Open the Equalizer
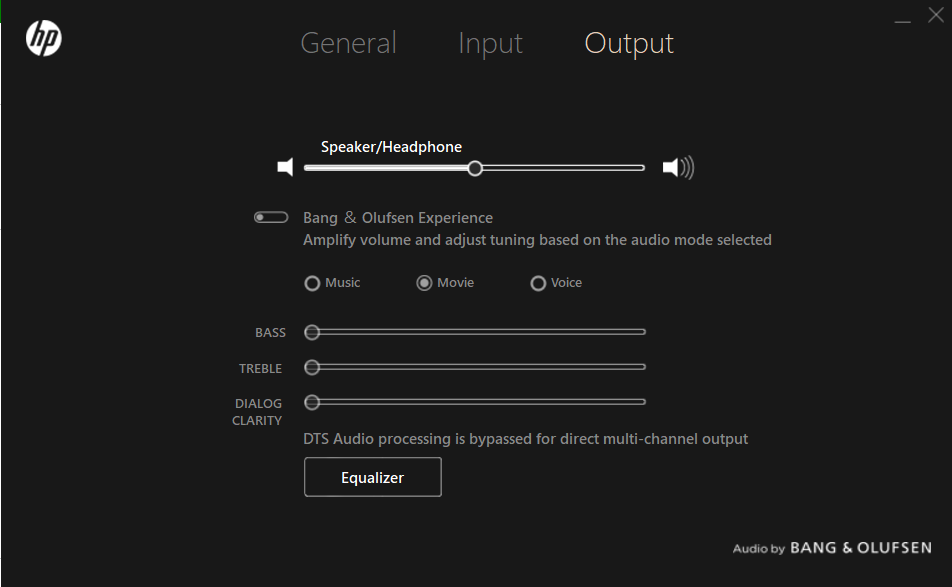The image size is (952, 587). point(373,477)
